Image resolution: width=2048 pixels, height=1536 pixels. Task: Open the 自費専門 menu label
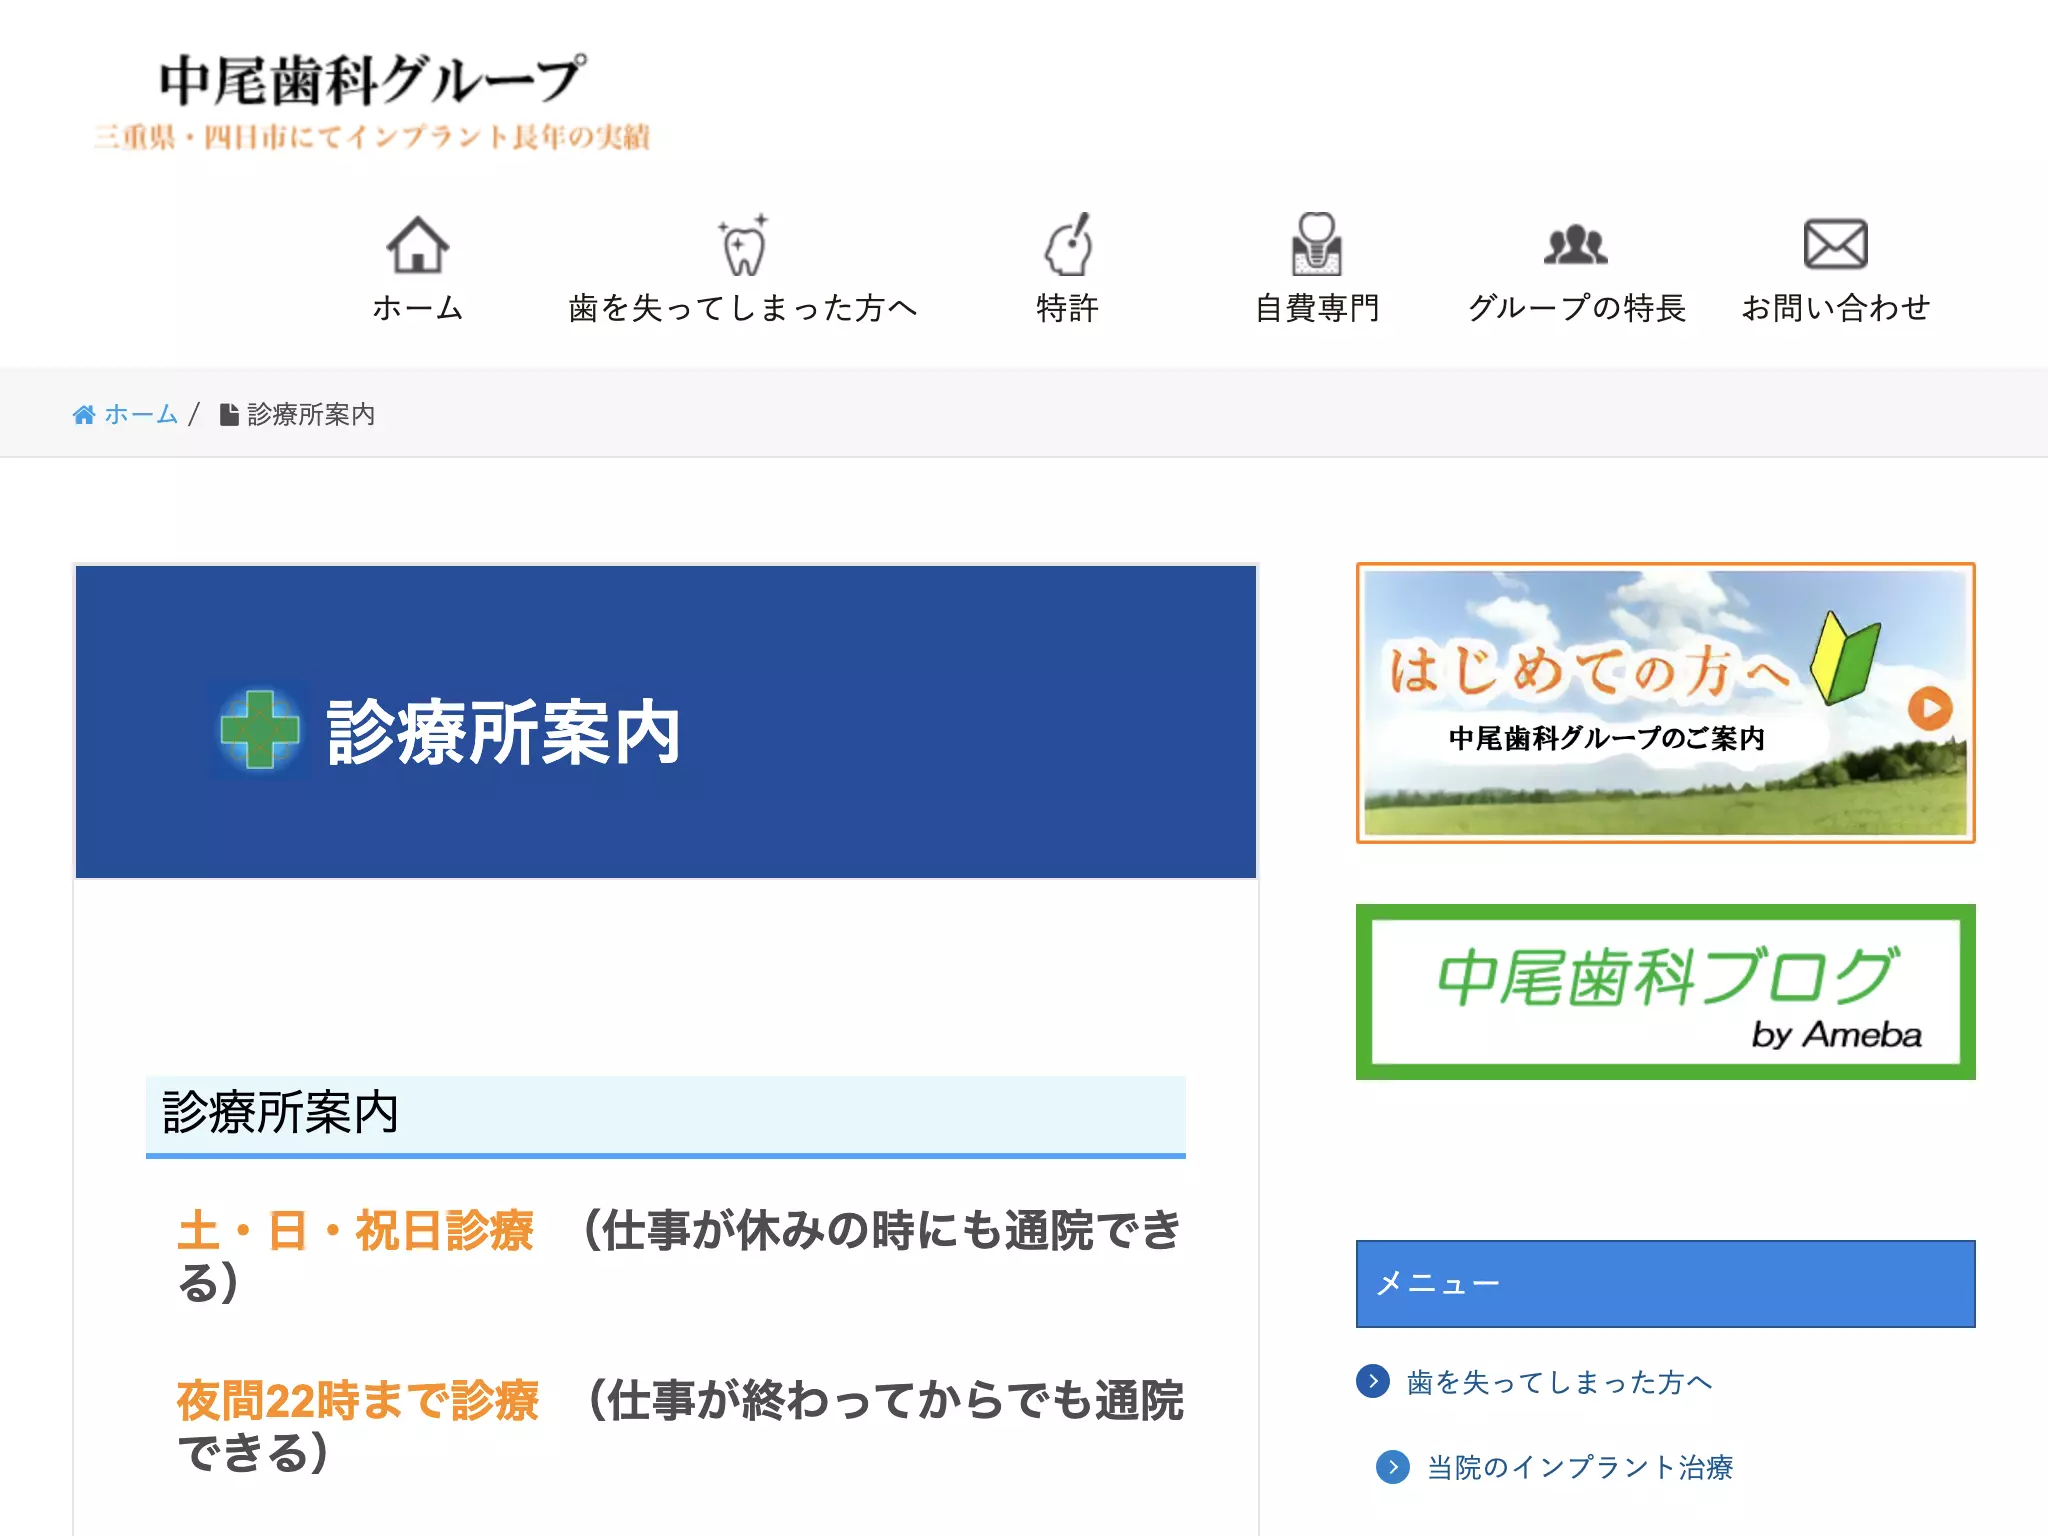[1317, 308]
